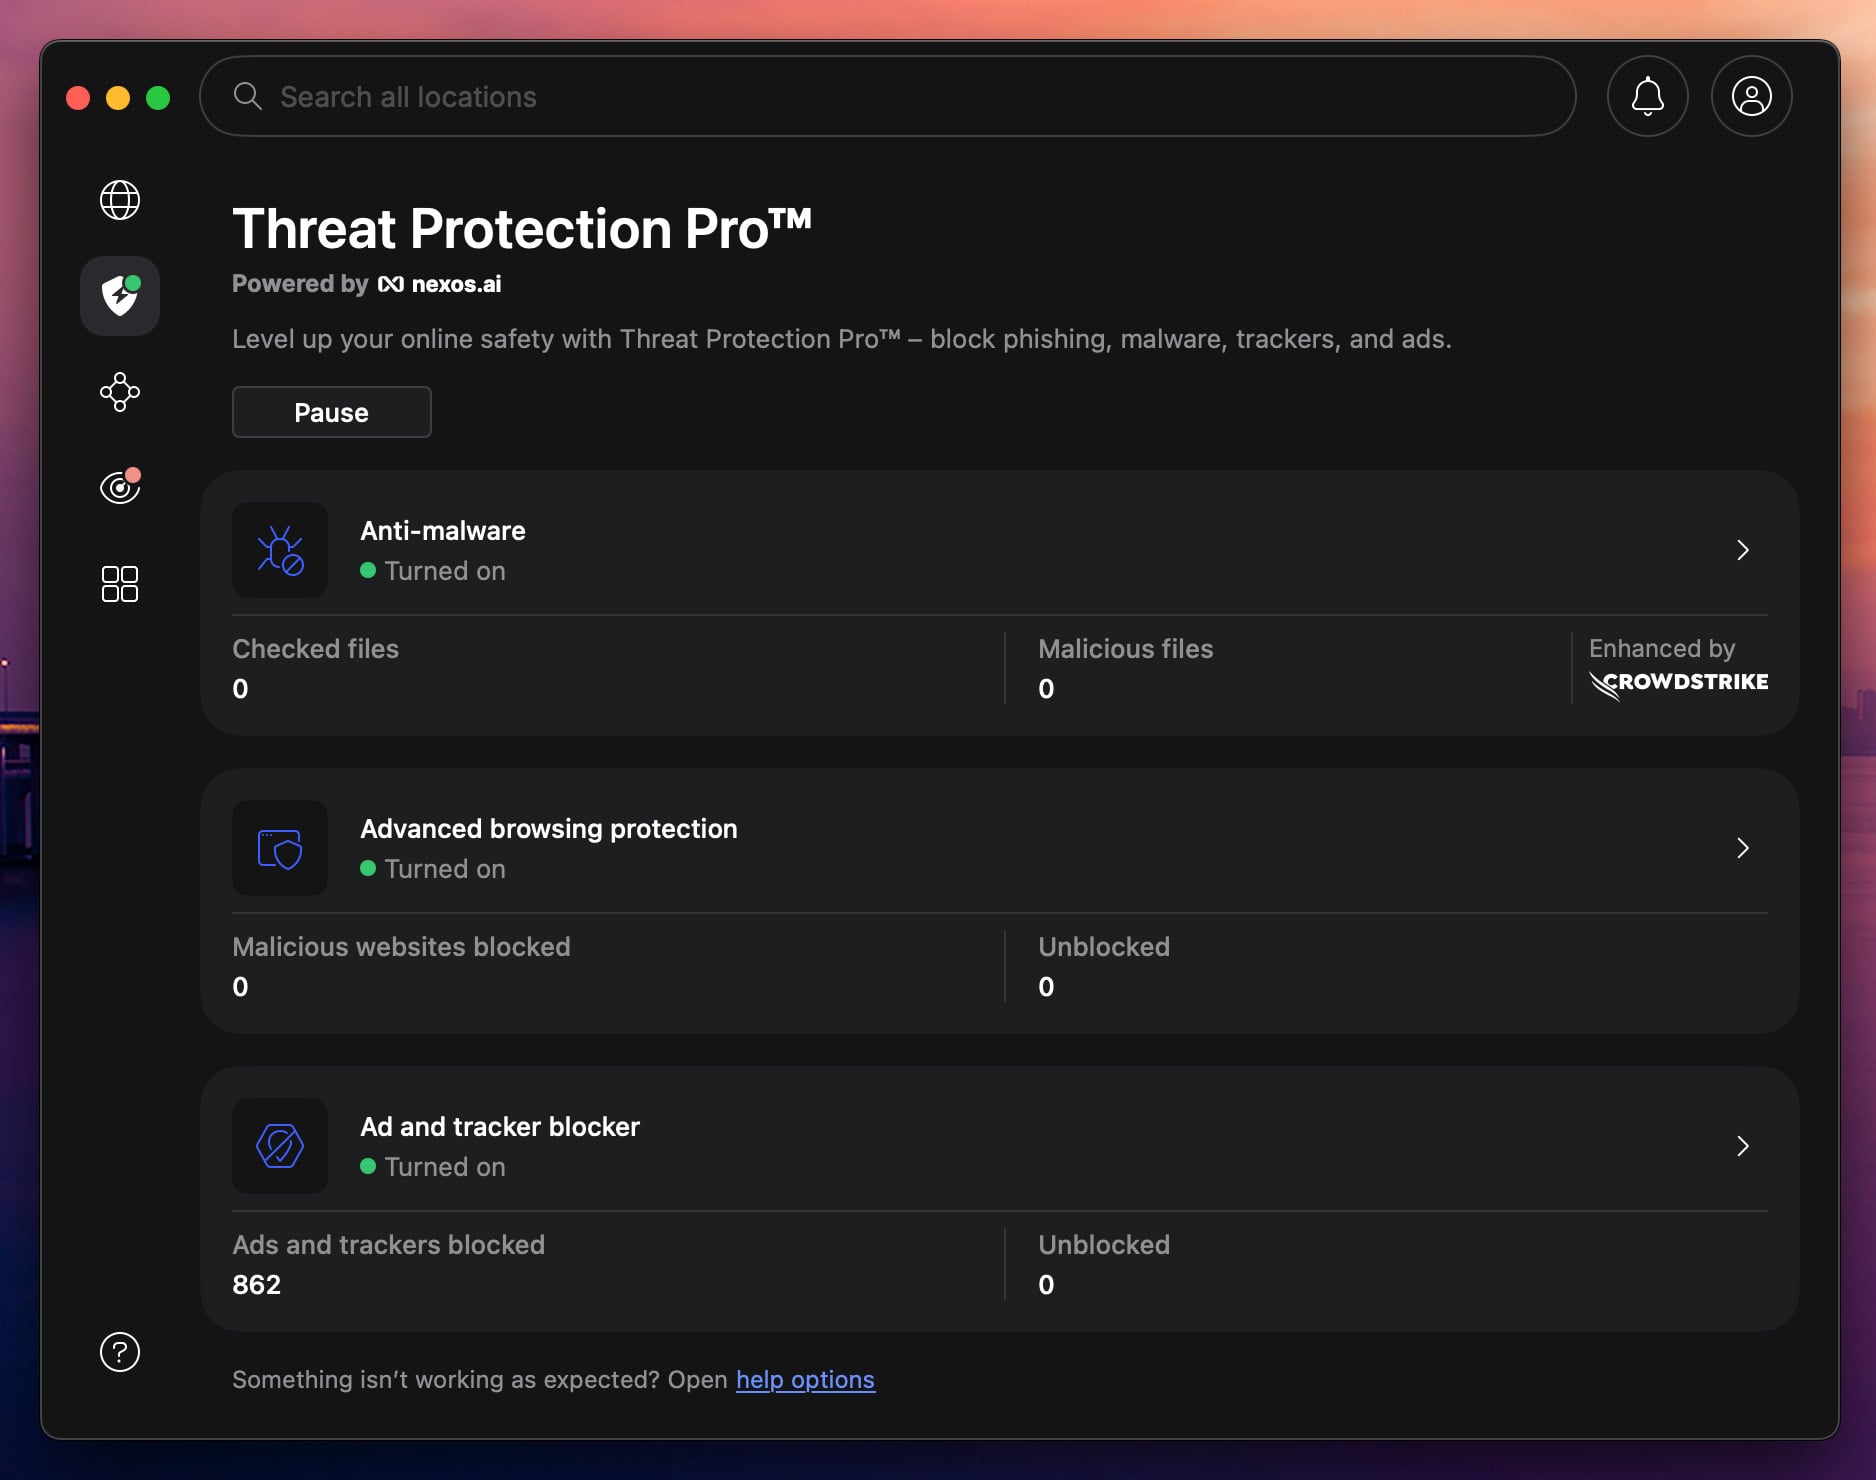Click Ads and trackers blocked label

coord(388,1245)
